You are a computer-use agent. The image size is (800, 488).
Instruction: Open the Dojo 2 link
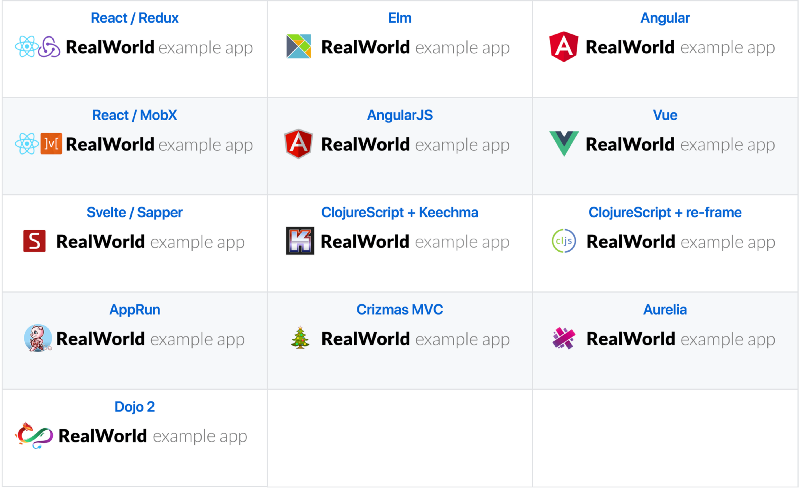click(x=135, y=406)
